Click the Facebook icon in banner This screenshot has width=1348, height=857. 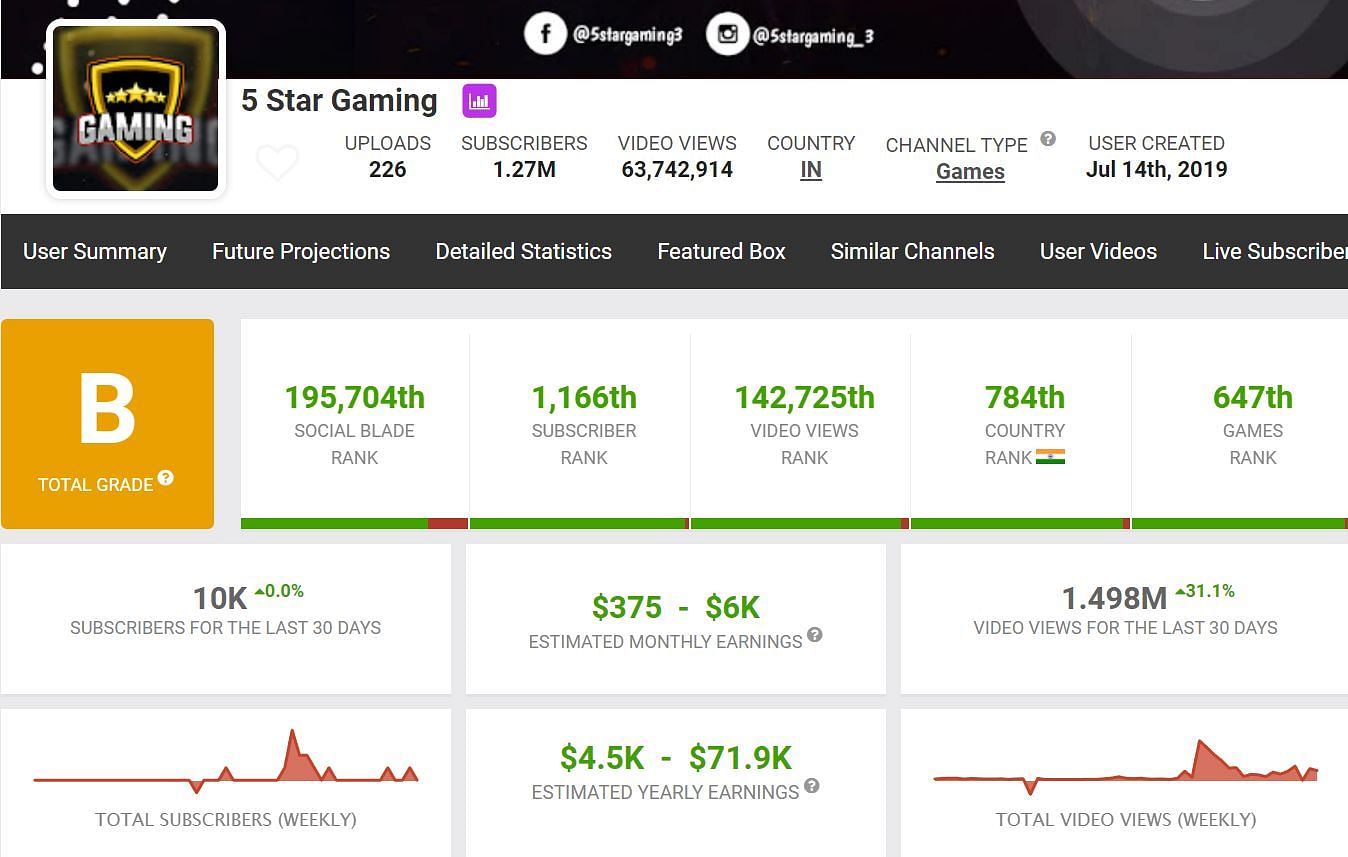point(545,35)
